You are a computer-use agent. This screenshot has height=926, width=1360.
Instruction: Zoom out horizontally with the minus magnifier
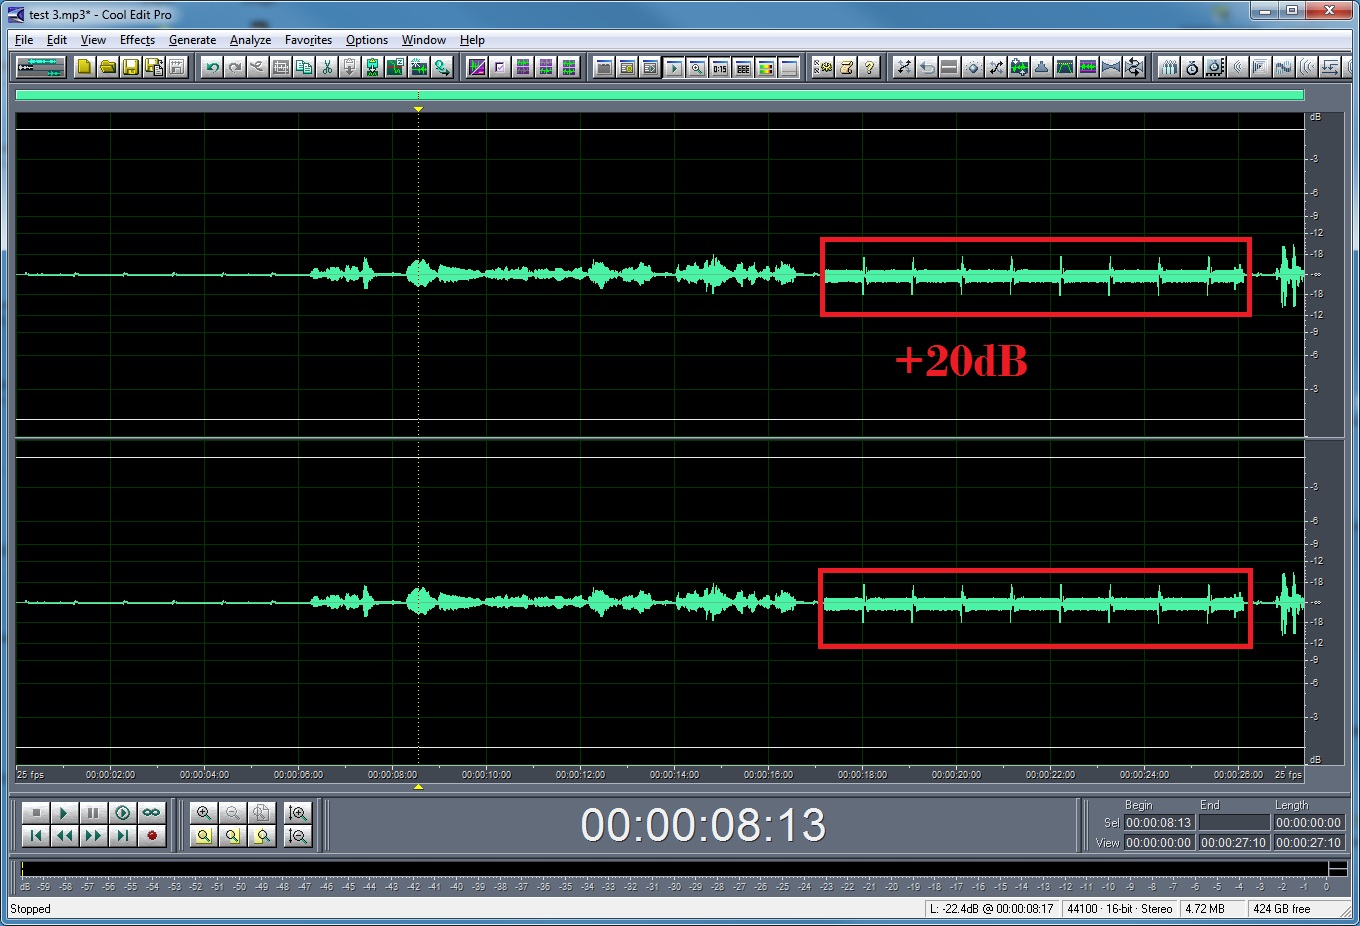(233, 813)
